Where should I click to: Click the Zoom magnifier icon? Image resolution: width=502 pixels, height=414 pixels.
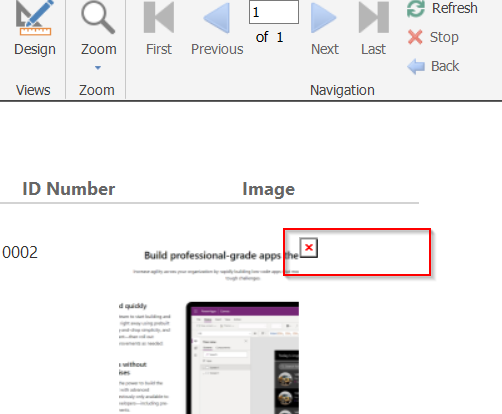click(x=98, y=17)
